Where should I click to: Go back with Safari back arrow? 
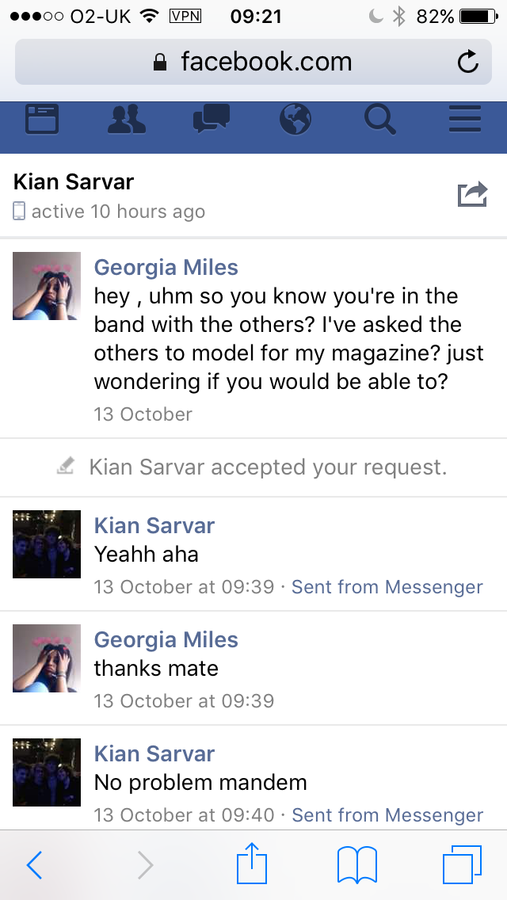(34, 865)
